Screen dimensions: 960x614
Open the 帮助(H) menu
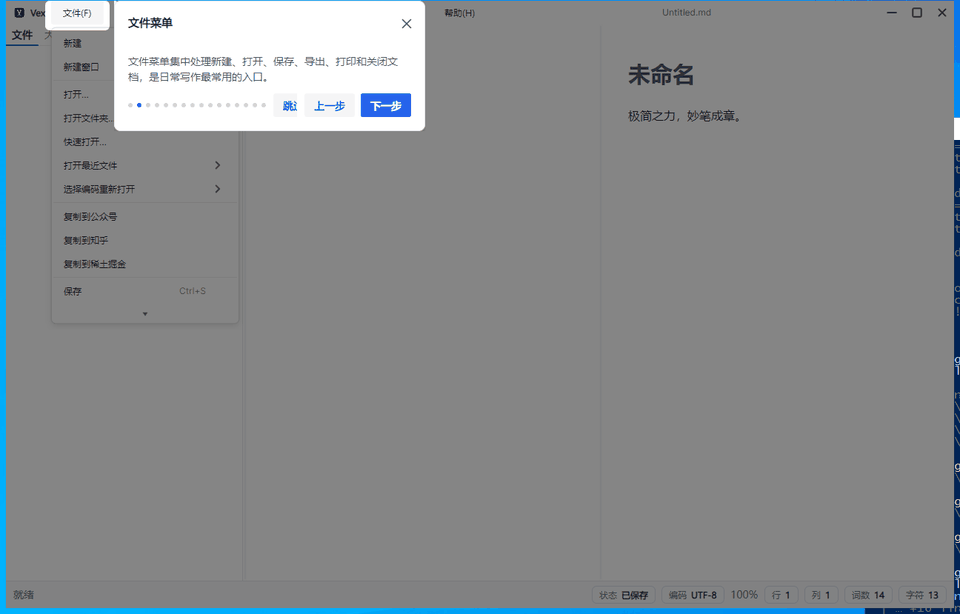click(459, 13)
